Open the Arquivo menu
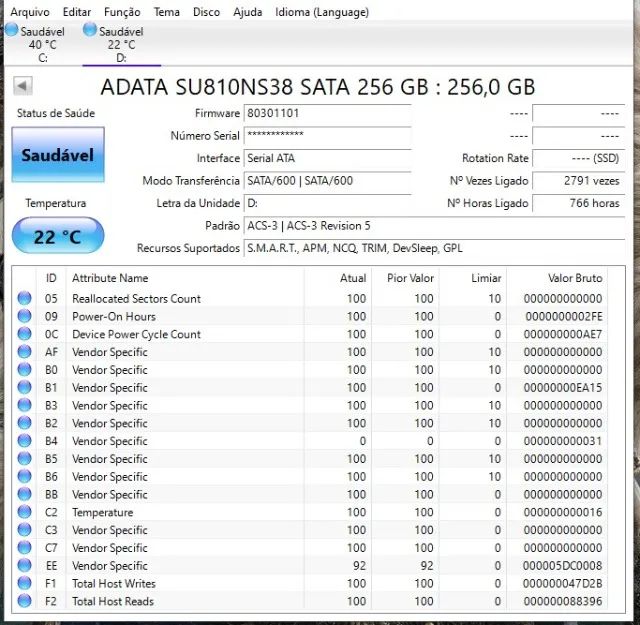 click(x=30, y=12)
